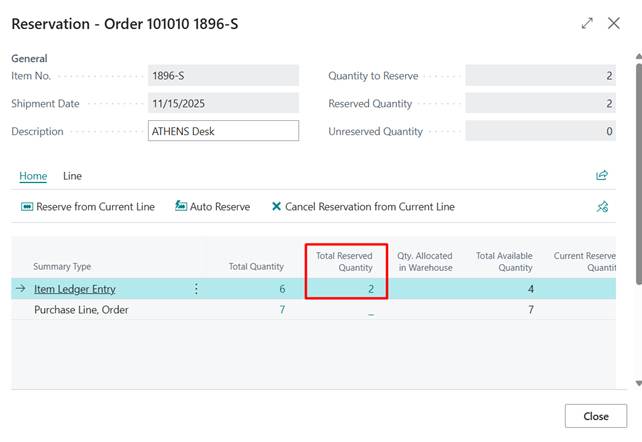Screen dimensions: 642x442
Task: Cancel Reservation from Current Line
Action: (x=363, y=207)
